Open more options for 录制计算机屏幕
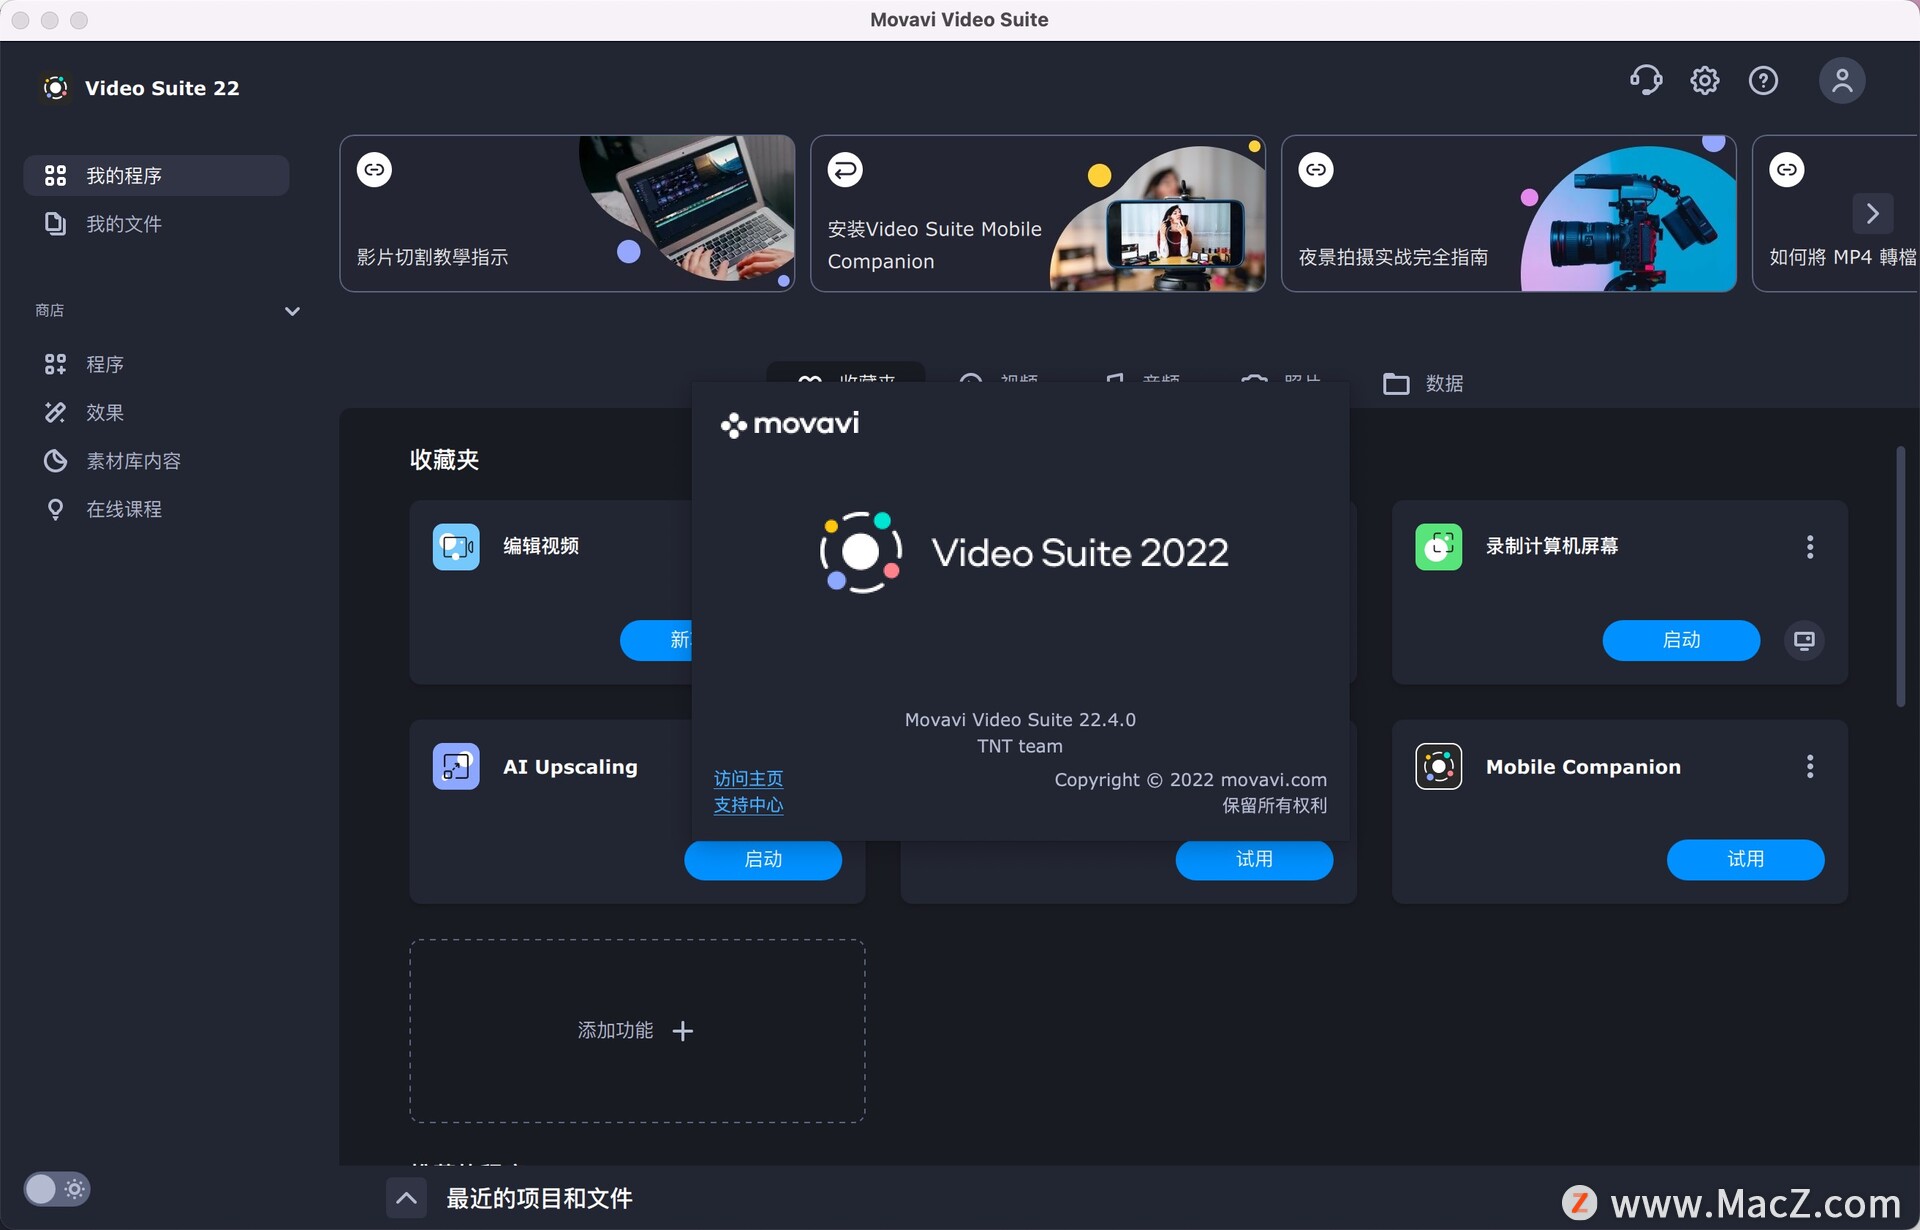This screenshot has width=1920, height=1230. pyautogui.click(x=1809, y=547)
